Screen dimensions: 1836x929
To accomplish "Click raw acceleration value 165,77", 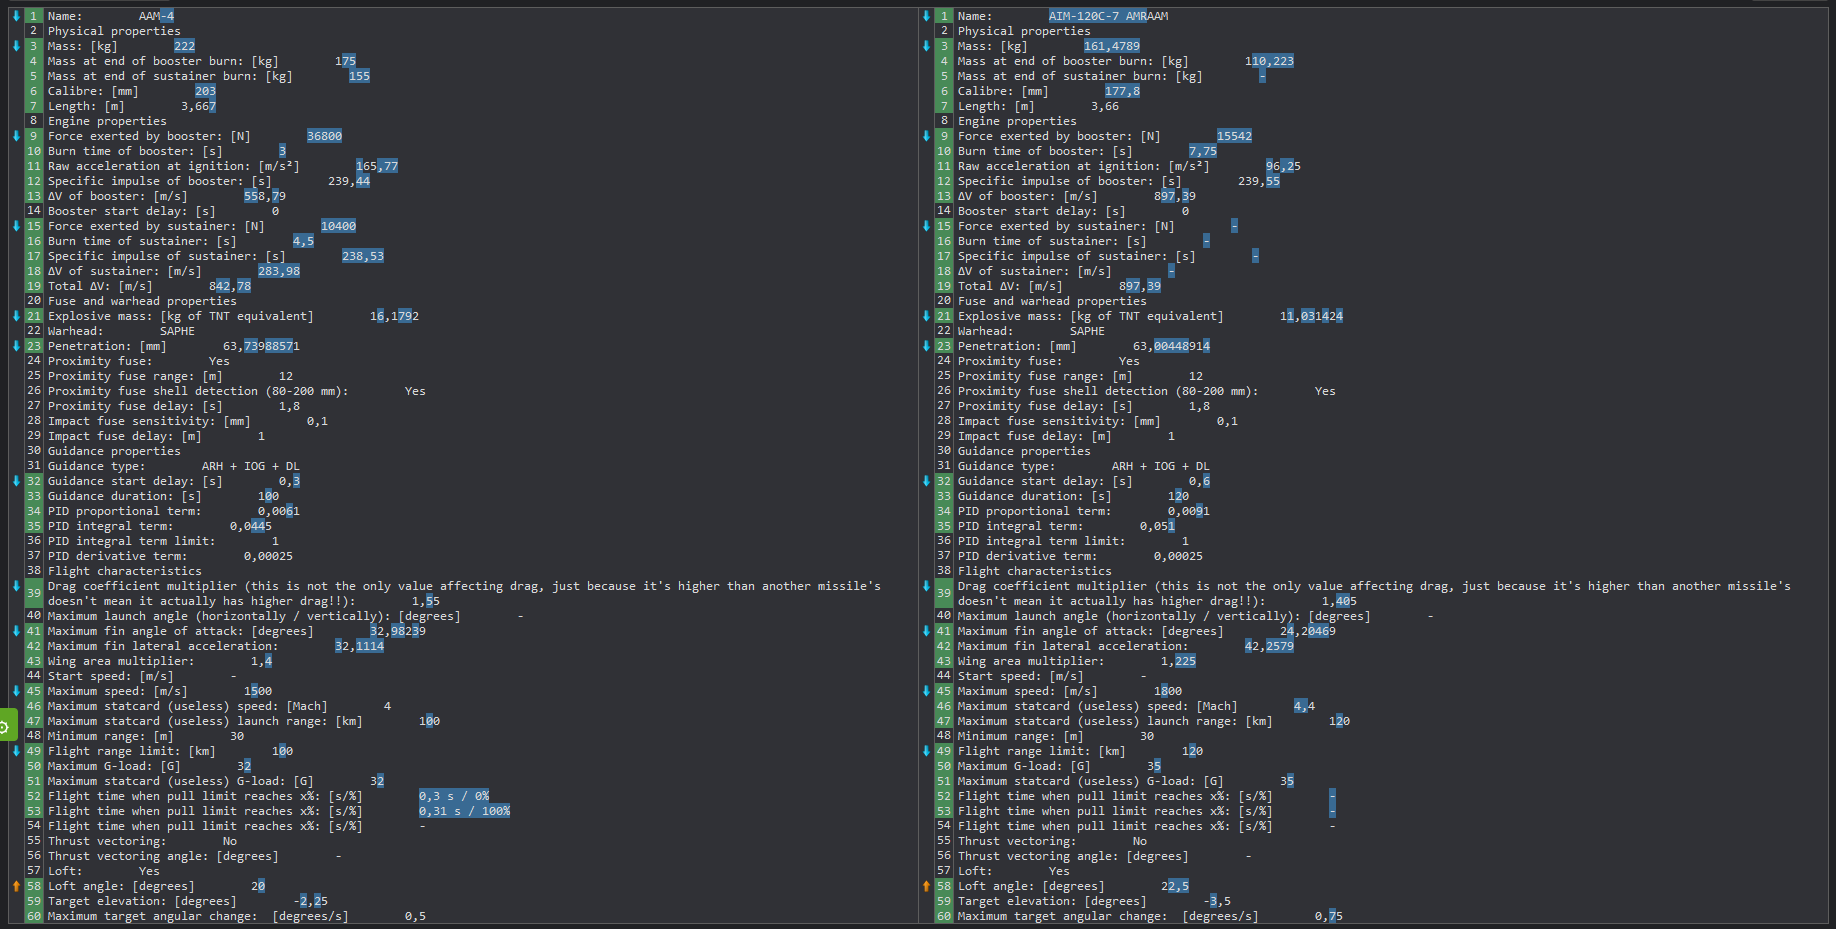I will (x=377, y=166).
